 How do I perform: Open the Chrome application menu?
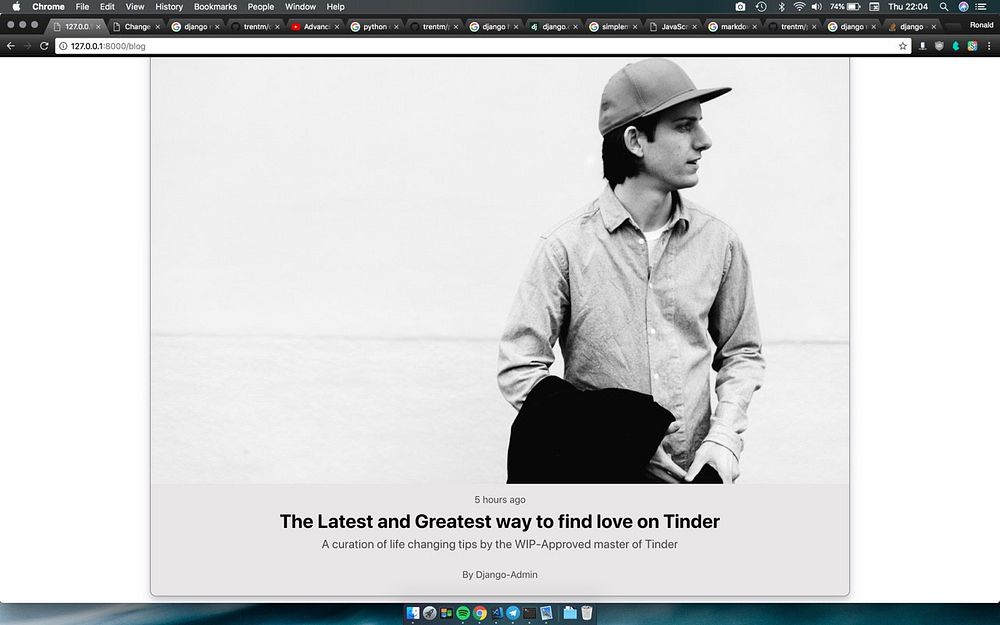click(x=48, y=6)
